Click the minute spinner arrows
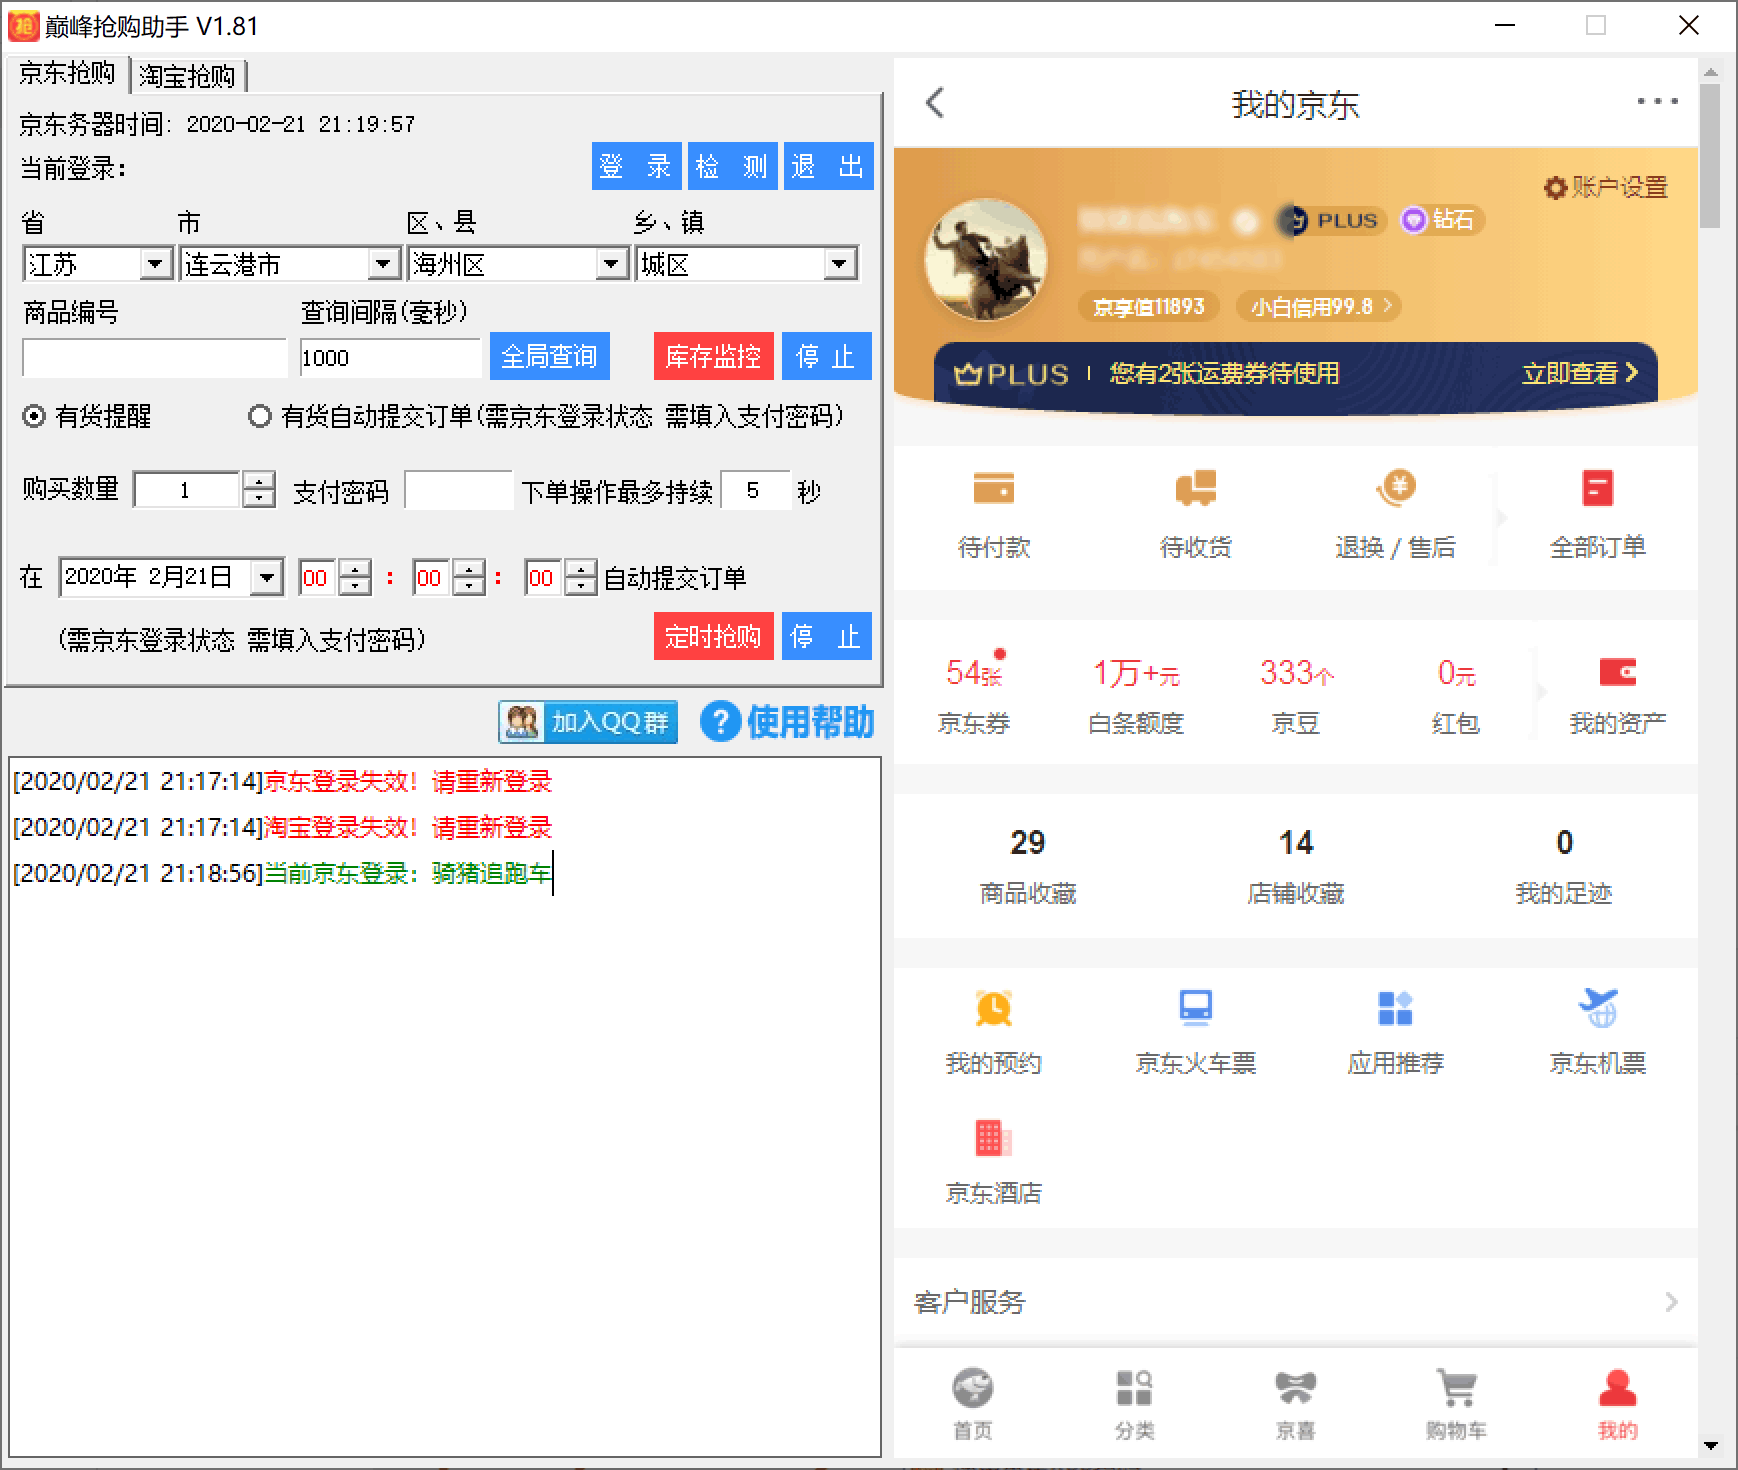This screenshot has height=1470, width=1738. tap(469, 578)
